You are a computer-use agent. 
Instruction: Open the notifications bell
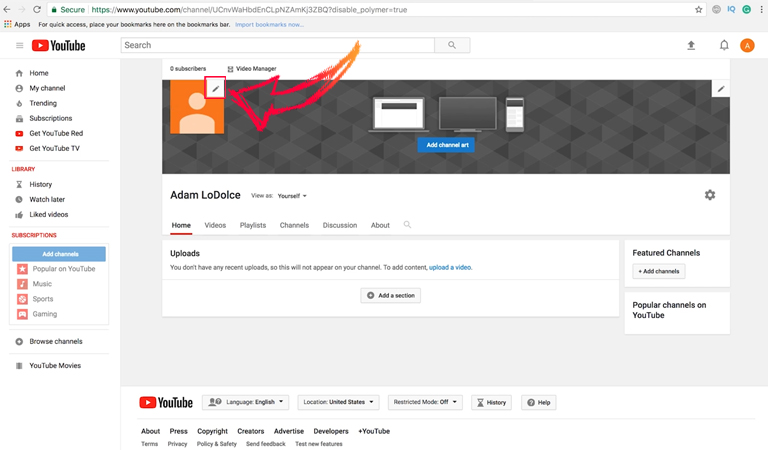pyautogui.click(x=724, y=46)
